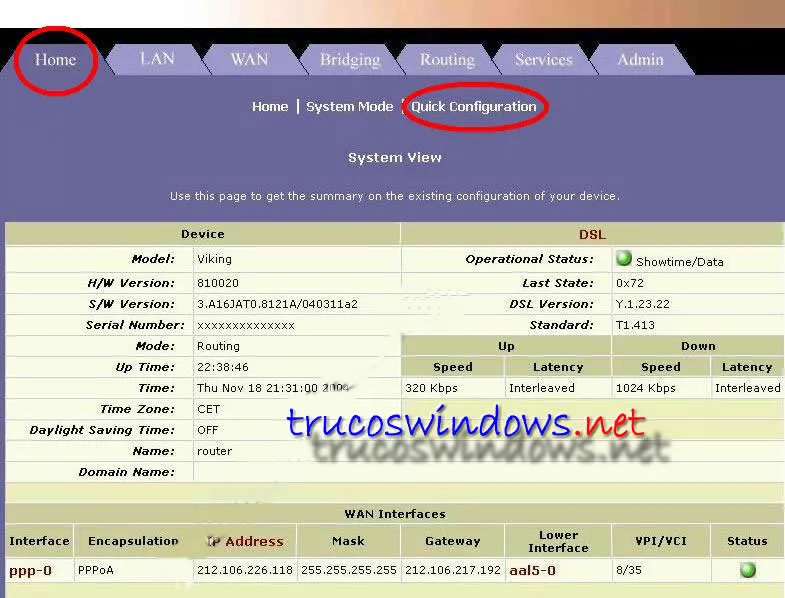The width and height of the screenshot is (785, 598).
Task: Click the green Operational Status indicator
Action: (624, 259)
